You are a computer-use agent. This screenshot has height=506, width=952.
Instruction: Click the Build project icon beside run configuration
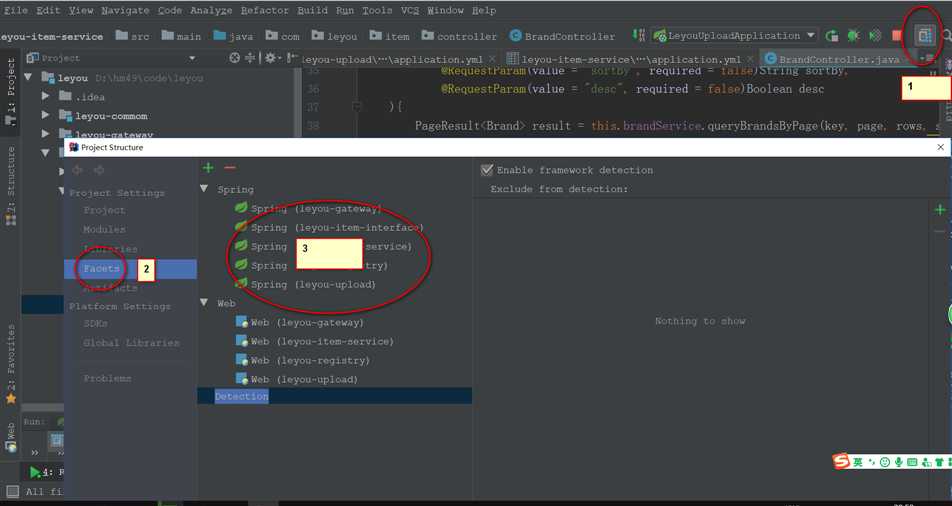pyautogui.click(x=638, y=35)
